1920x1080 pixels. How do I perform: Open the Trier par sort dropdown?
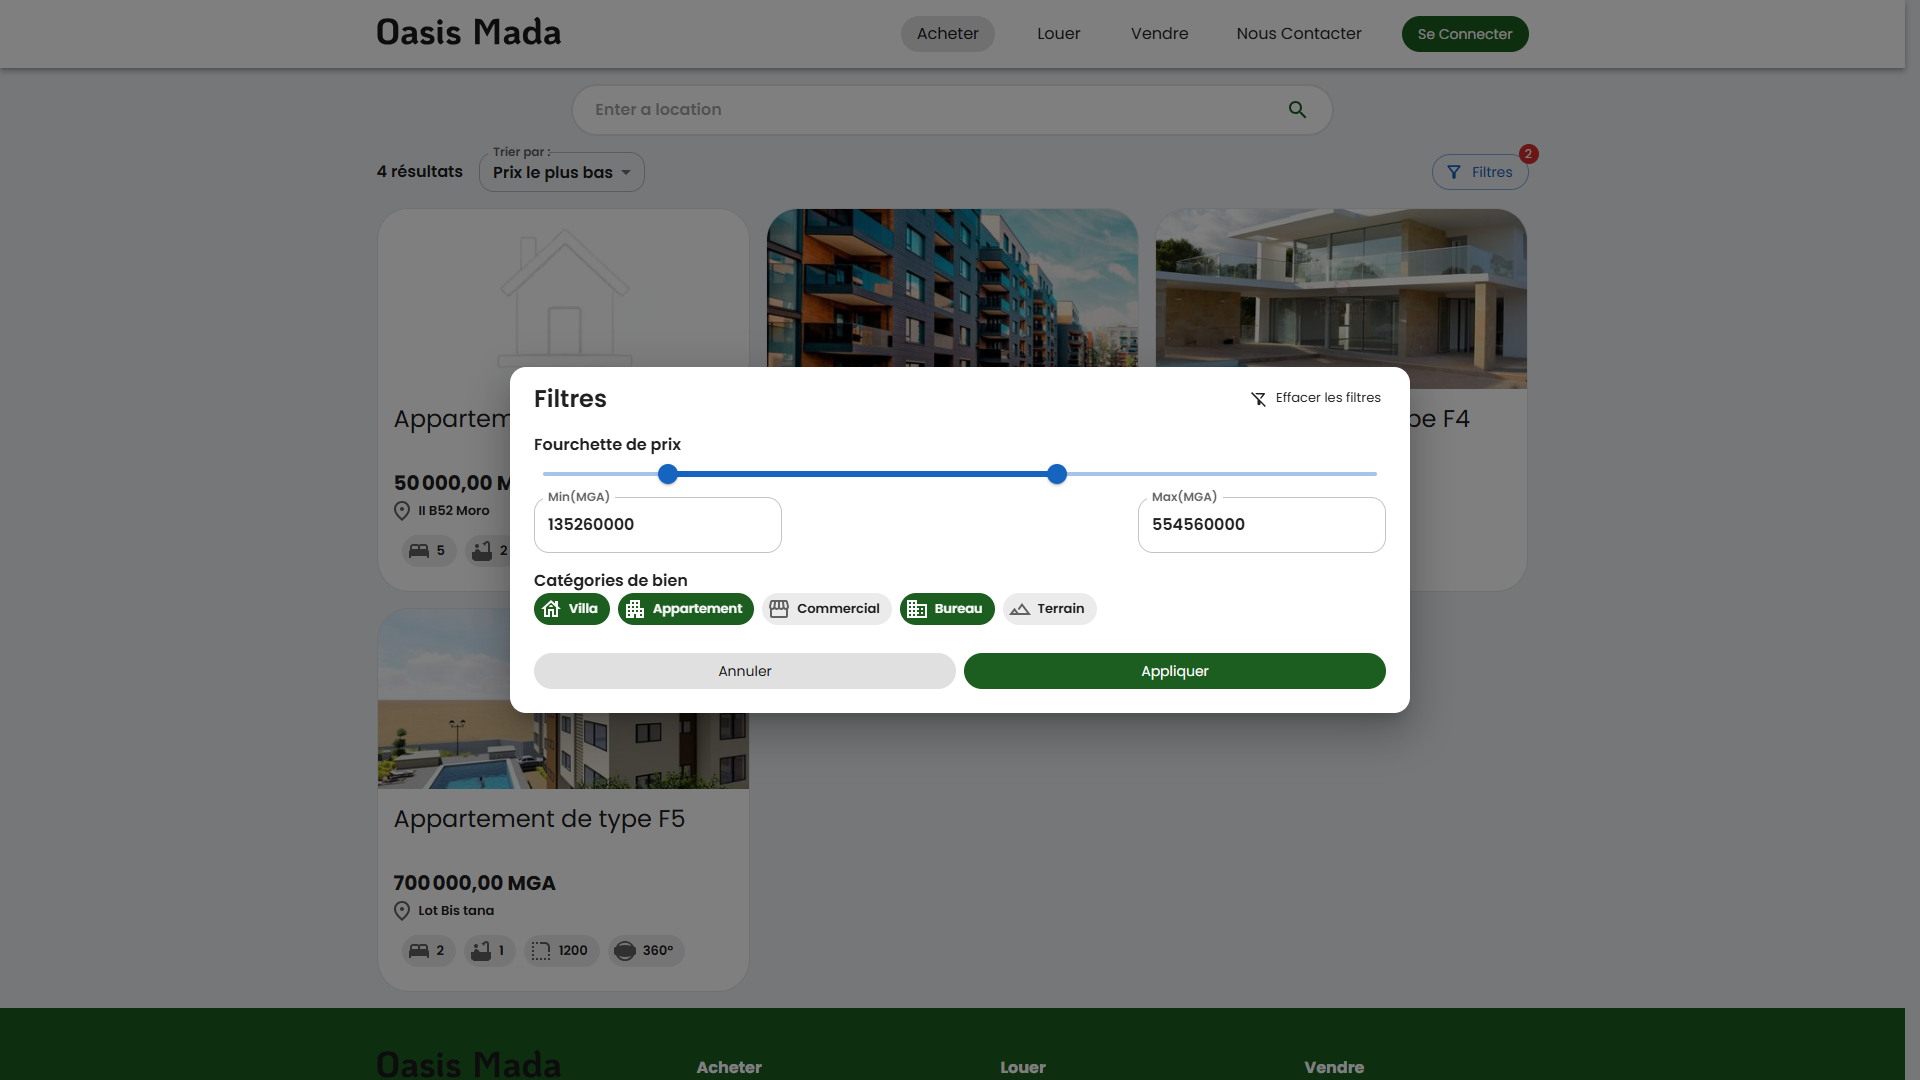point(561,173)
